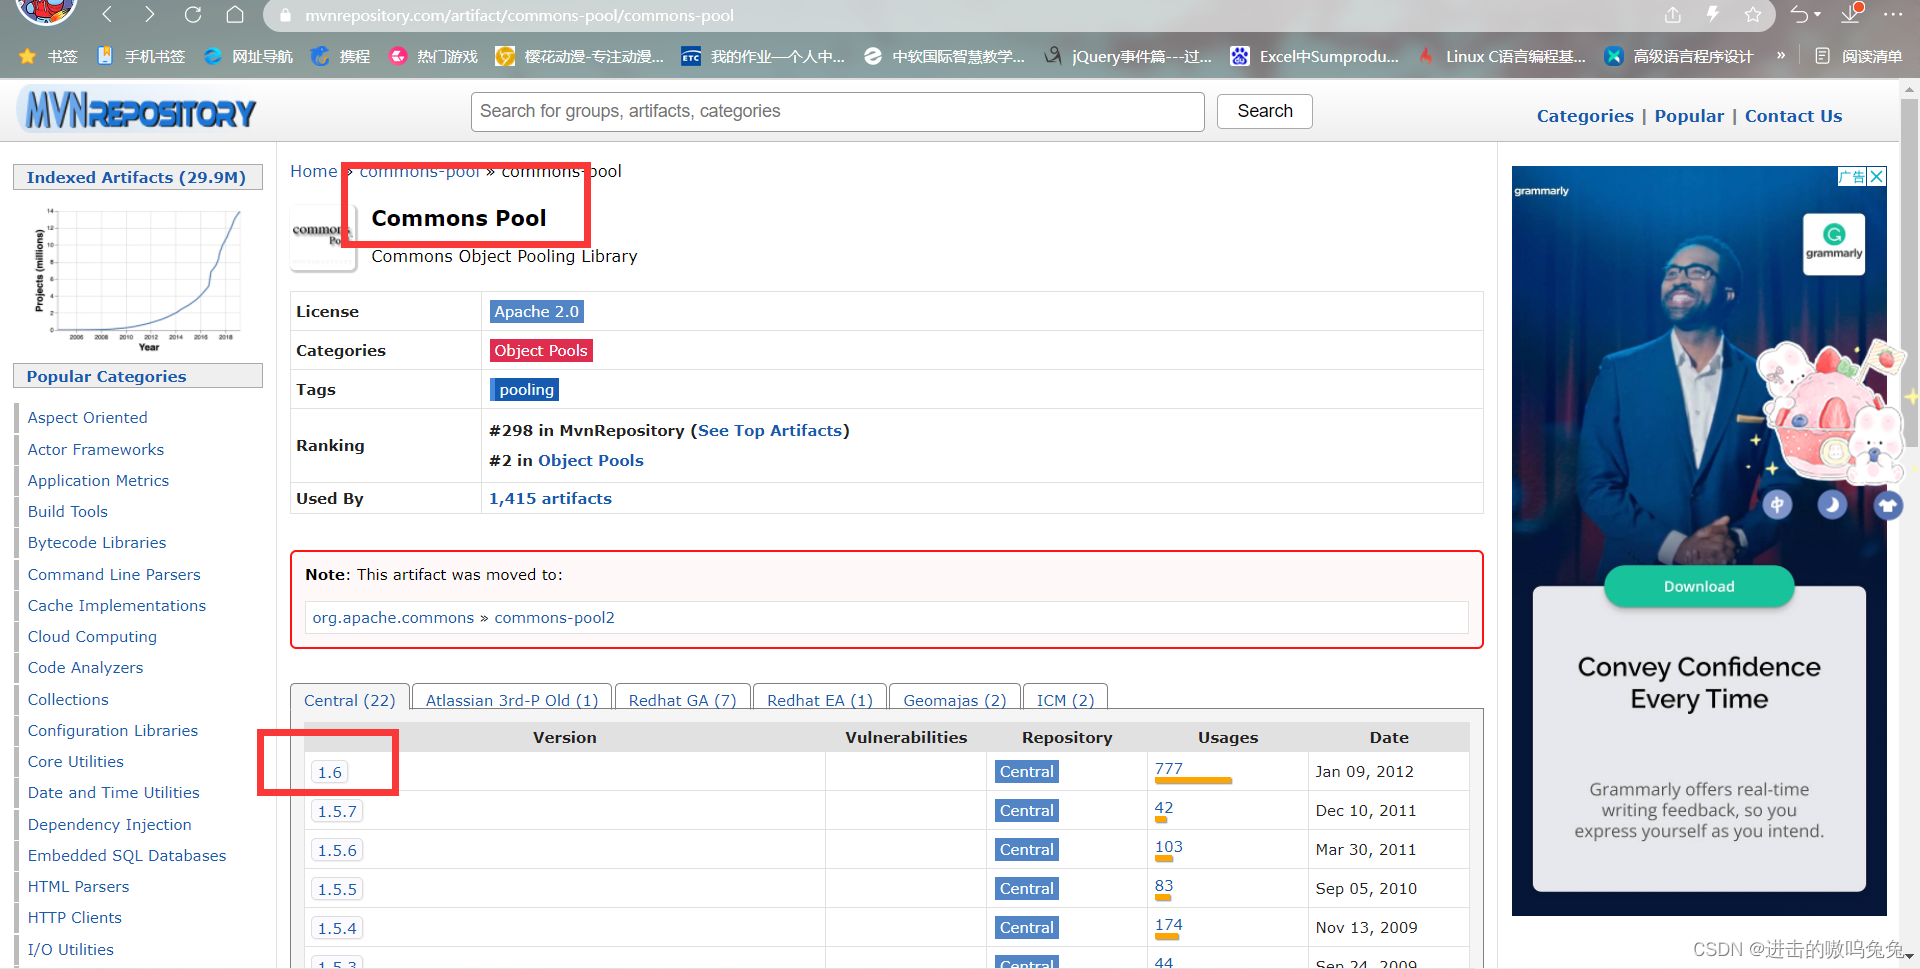Open the 携程 bookmark
This screenshot has height=969, width=1920.
[x=341, y=56]
